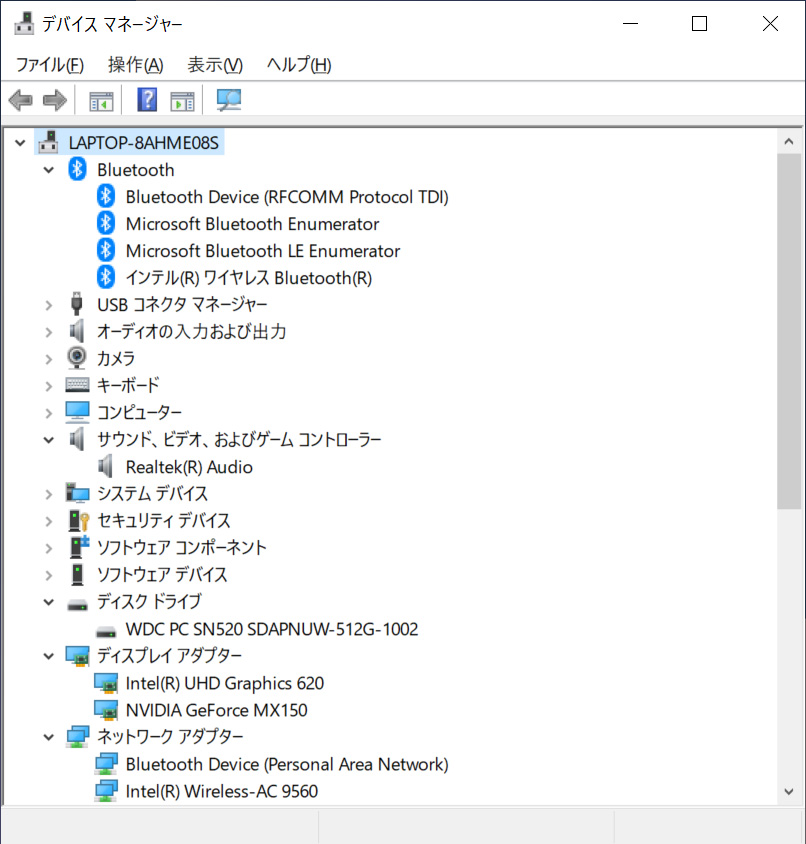806x844 pixels.
Task: Open Help using the toolbar question mark icon
Action: pos(146,99)
